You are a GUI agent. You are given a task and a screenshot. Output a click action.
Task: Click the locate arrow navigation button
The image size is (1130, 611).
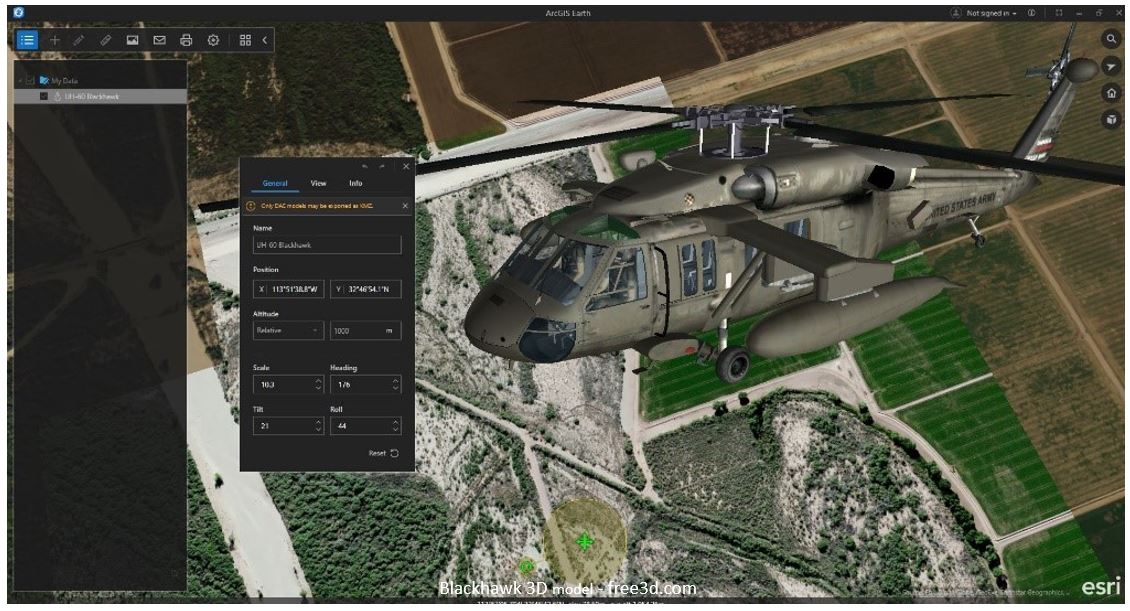pos(1111,66)
